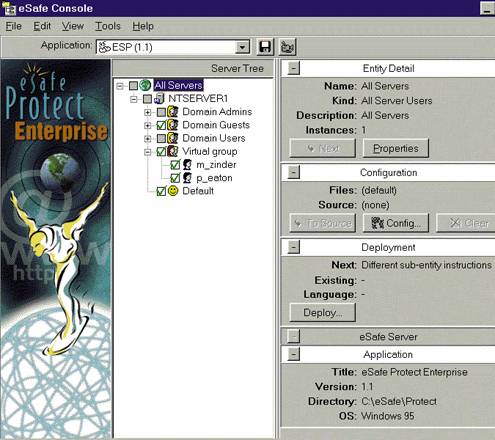Click the Default smiley face icon
This screenshot has height=440, width=495.
click(x=173, y=191)
